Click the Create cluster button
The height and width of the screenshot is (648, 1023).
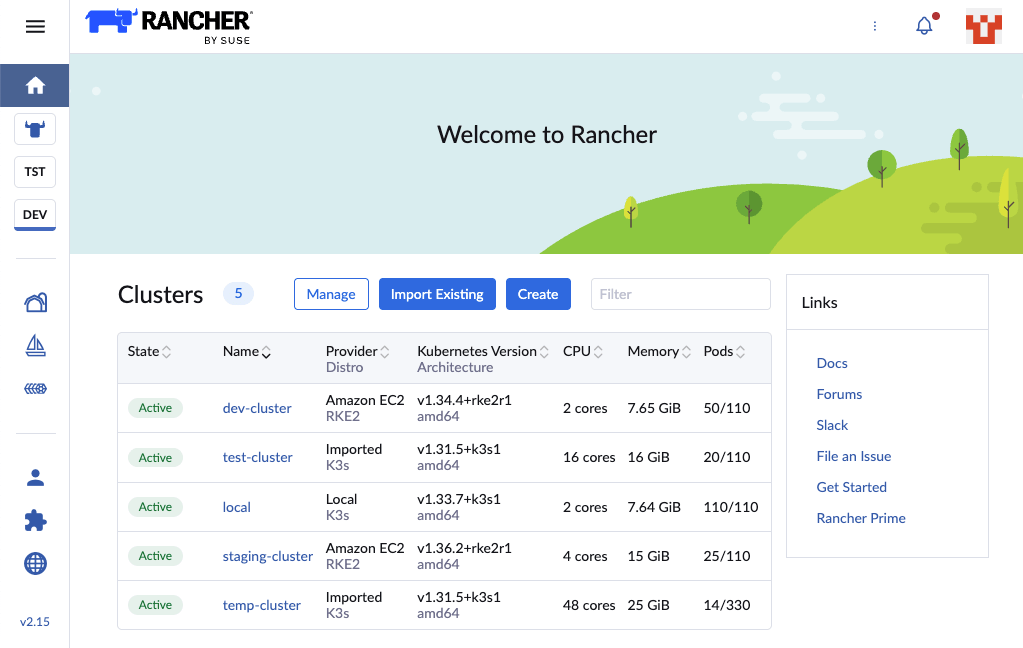(538, 294)
